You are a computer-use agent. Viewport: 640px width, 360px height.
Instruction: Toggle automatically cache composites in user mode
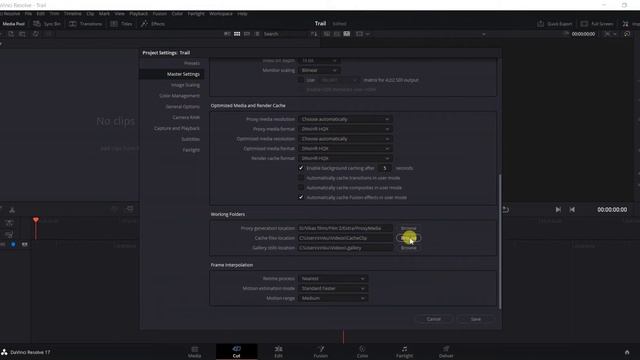click(x=301, y=188)
